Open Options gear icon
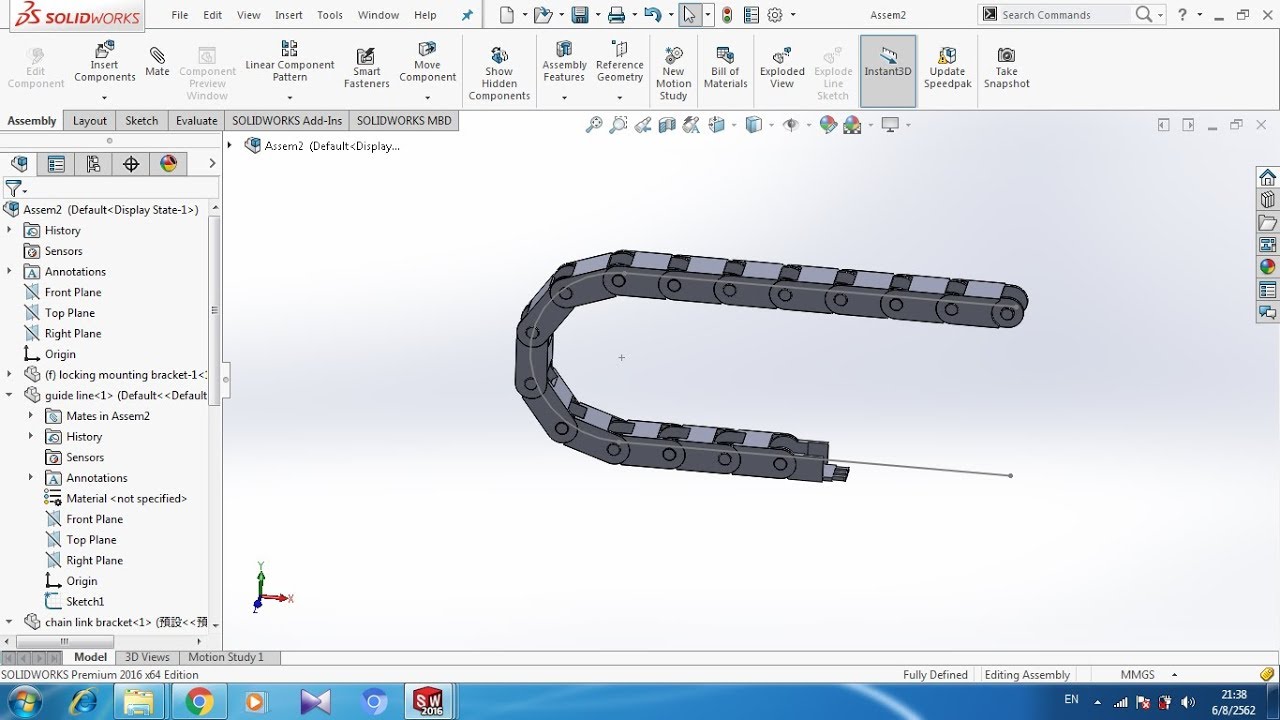Image resolution: width=1280 pixels, height=720 pixels. coord(775,15)
